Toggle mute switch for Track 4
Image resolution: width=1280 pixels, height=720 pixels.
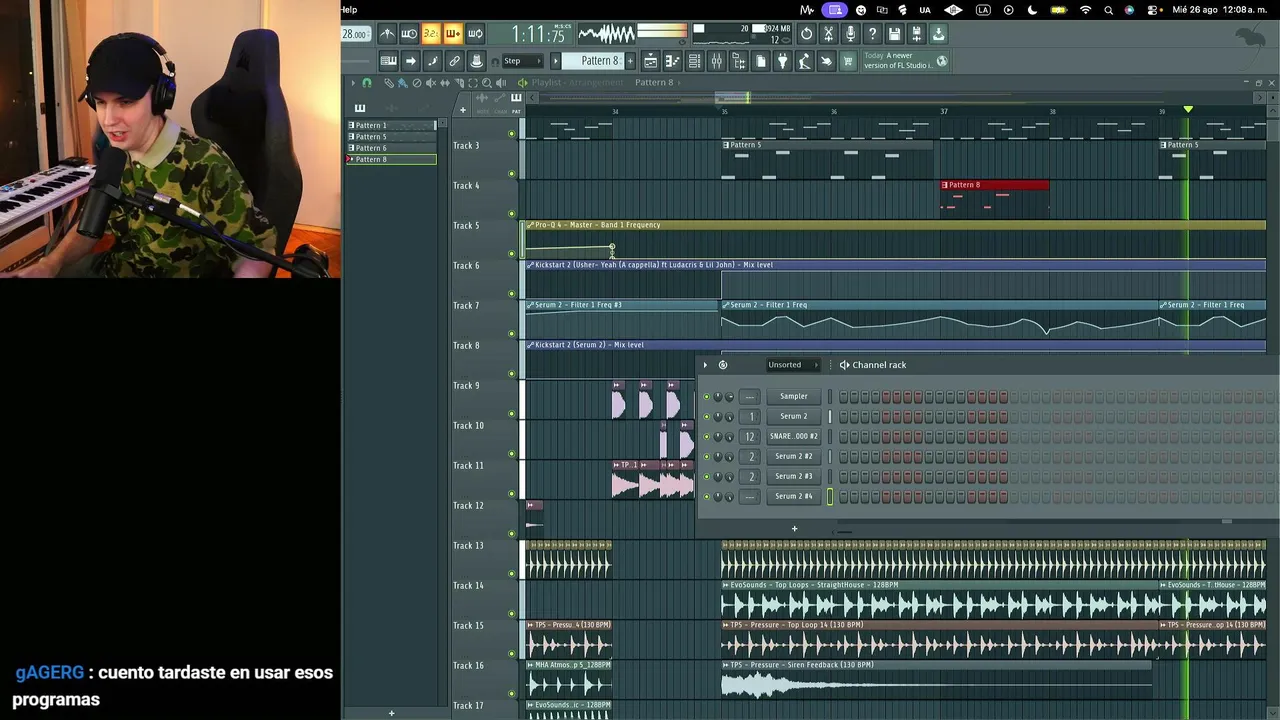pyautogui.click(x=512, y=214)
